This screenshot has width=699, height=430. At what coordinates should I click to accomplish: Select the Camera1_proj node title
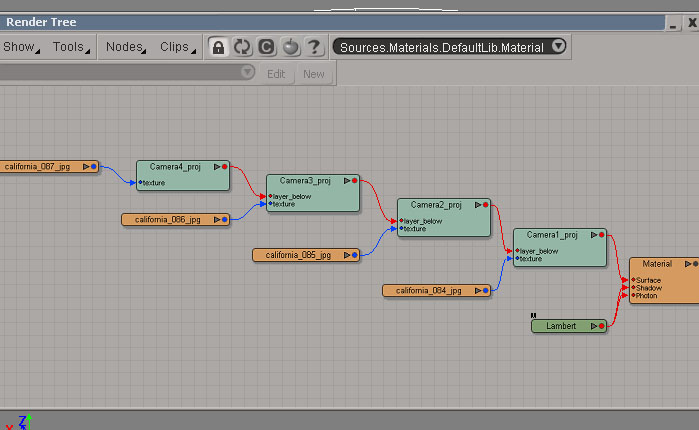click(552, 235)
